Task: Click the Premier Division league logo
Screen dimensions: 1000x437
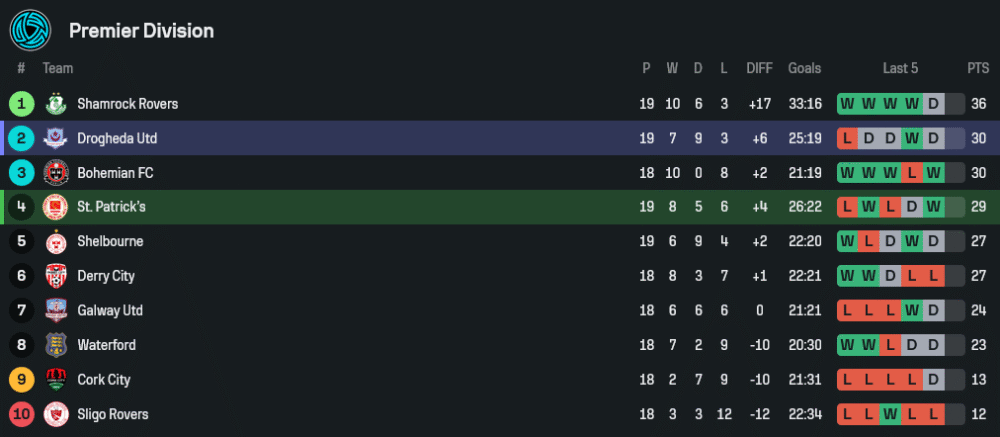Action: coord(30,30)
